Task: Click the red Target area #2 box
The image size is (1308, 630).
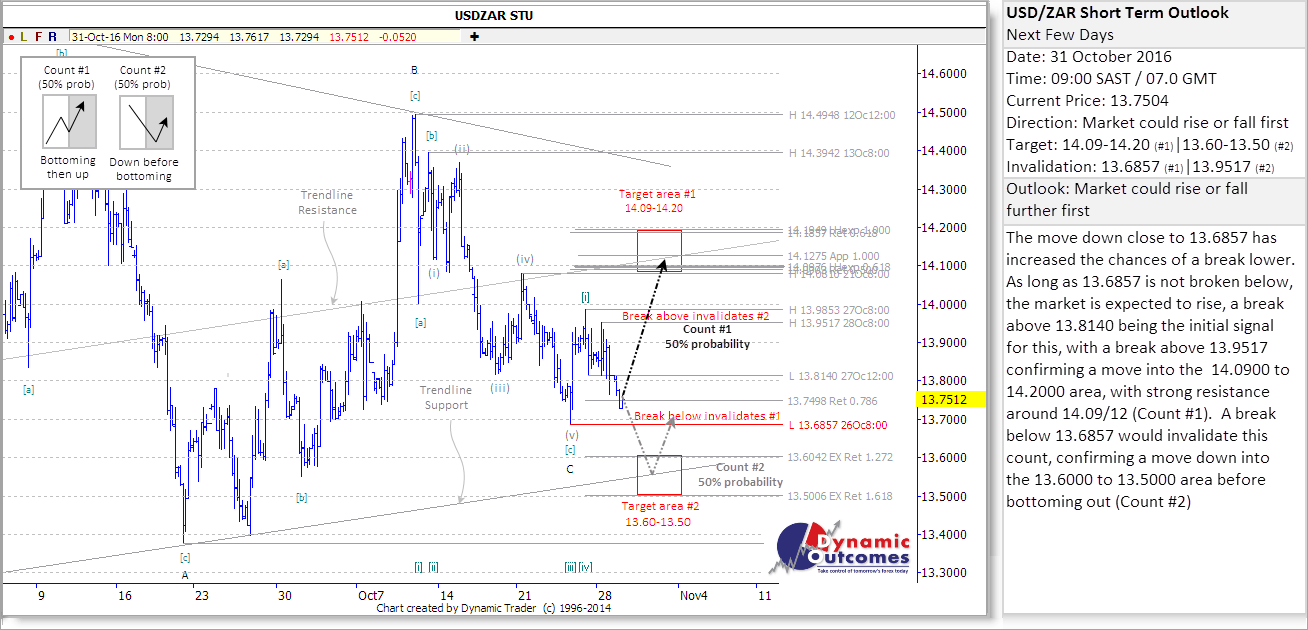Action: click(659, 475)
